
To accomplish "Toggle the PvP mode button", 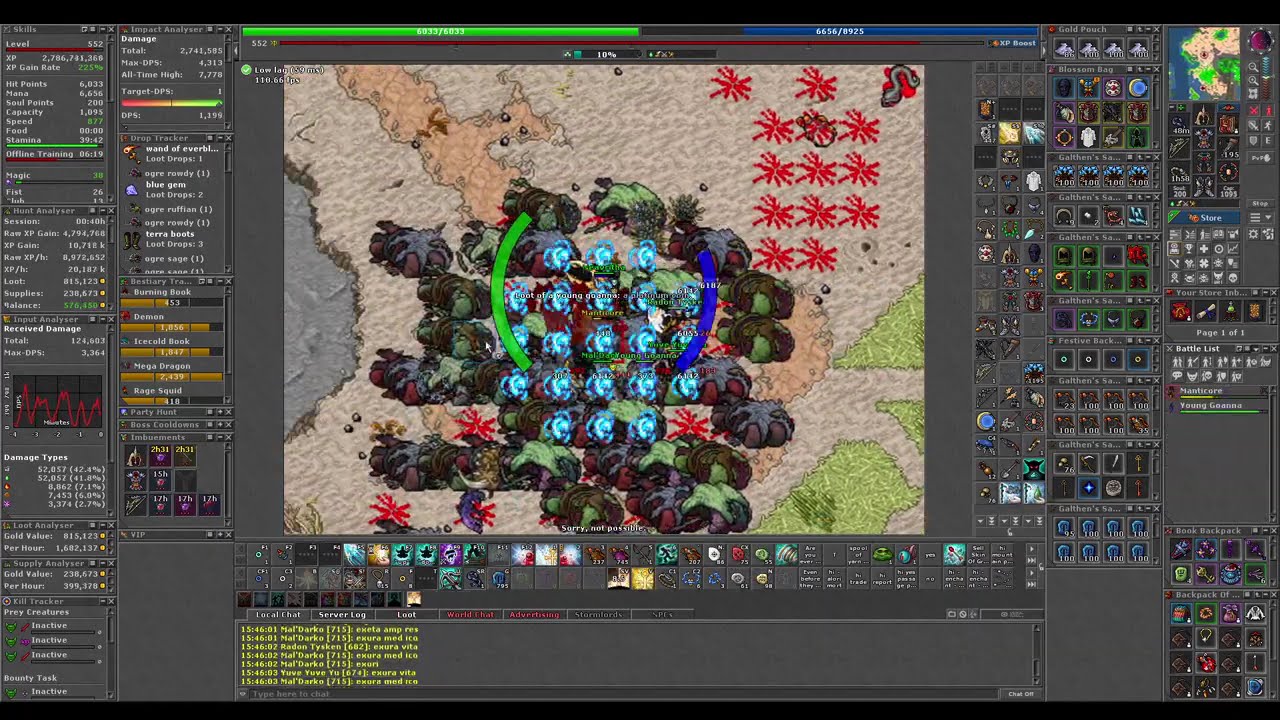I will (x=1260, y=157).
